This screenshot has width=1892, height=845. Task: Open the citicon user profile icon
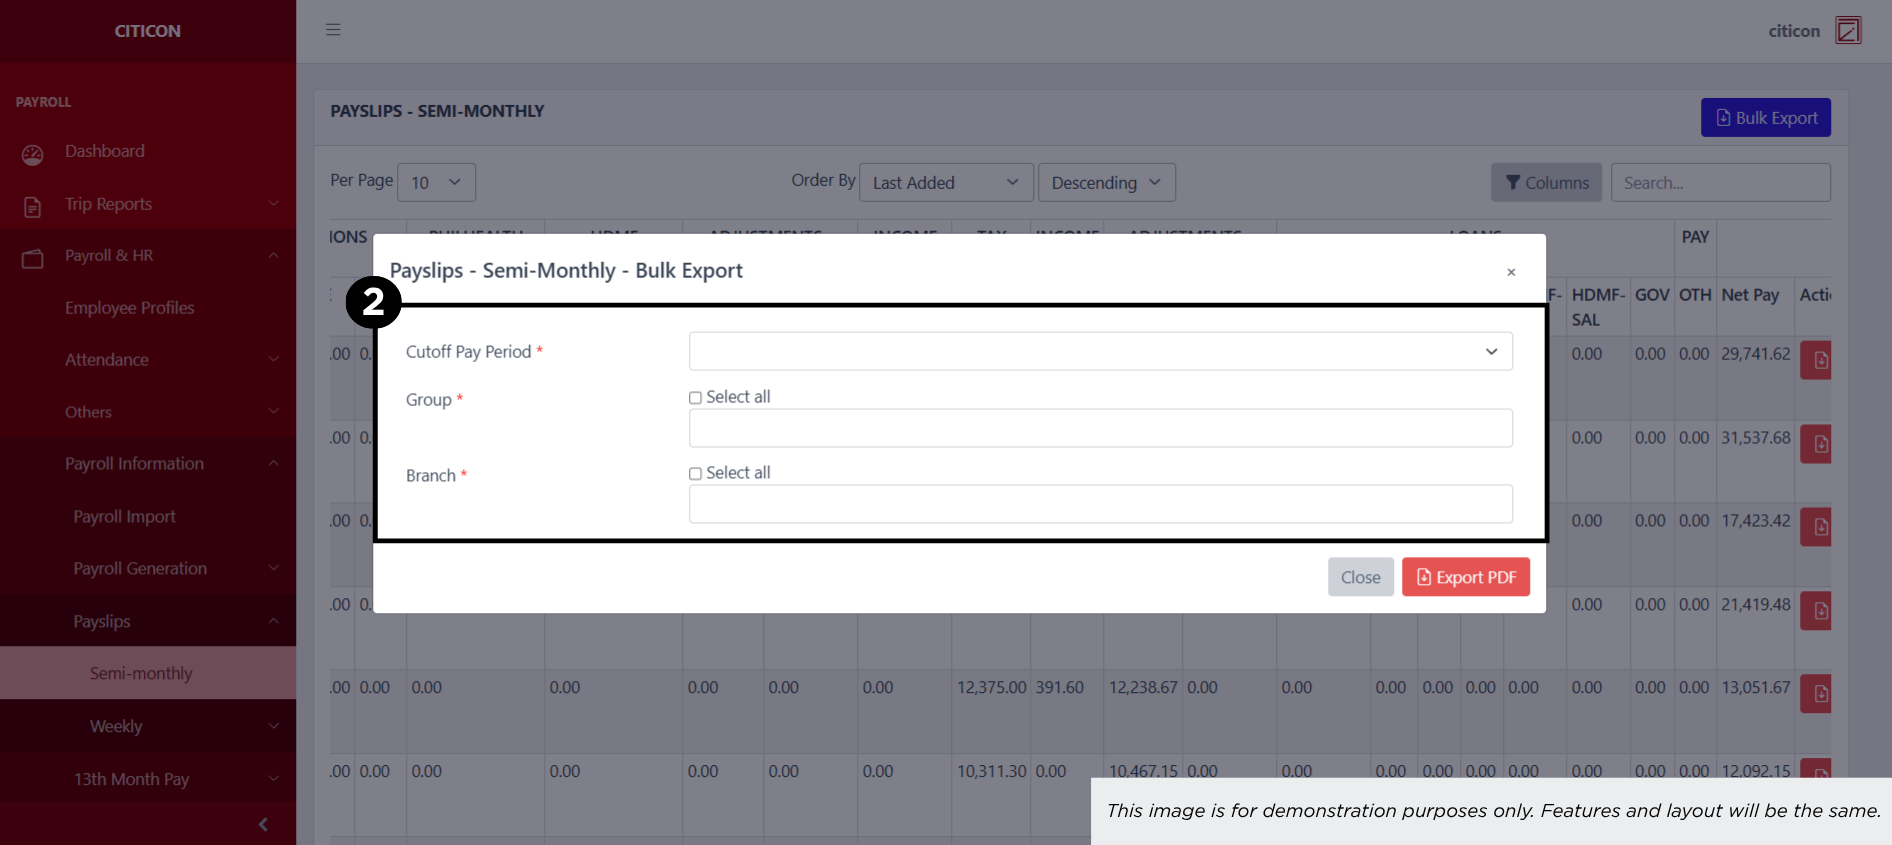(1848, 31)
